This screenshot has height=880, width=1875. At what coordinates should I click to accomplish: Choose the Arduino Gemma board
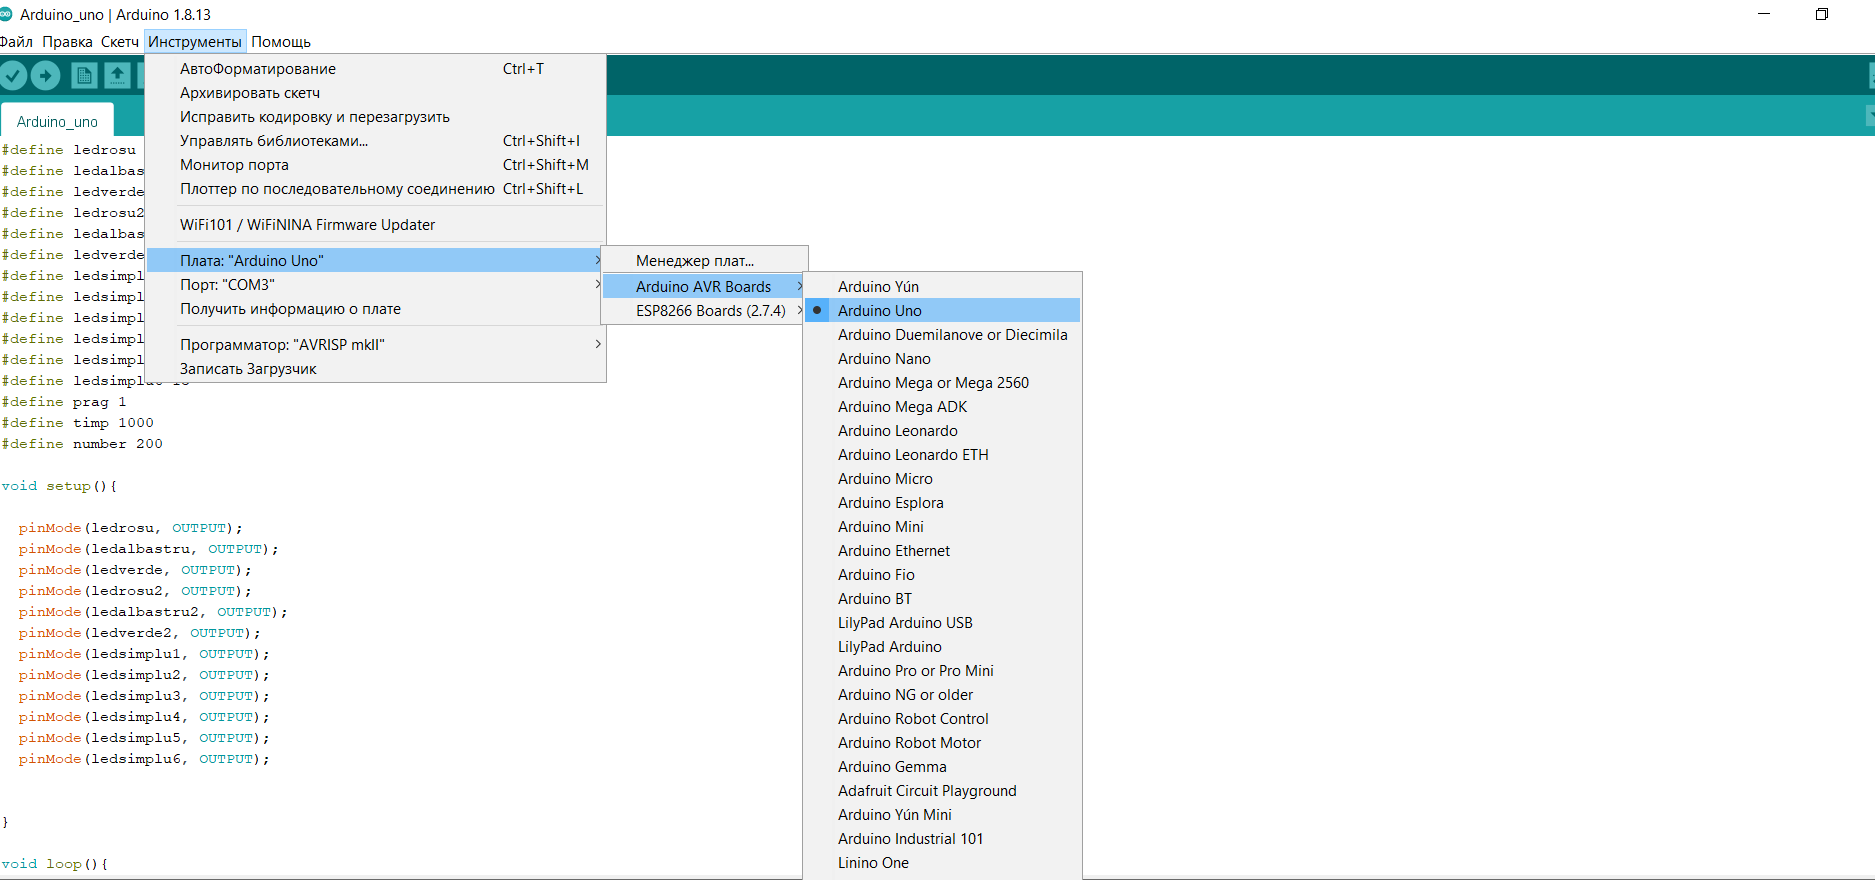click(x=942, y=767)
